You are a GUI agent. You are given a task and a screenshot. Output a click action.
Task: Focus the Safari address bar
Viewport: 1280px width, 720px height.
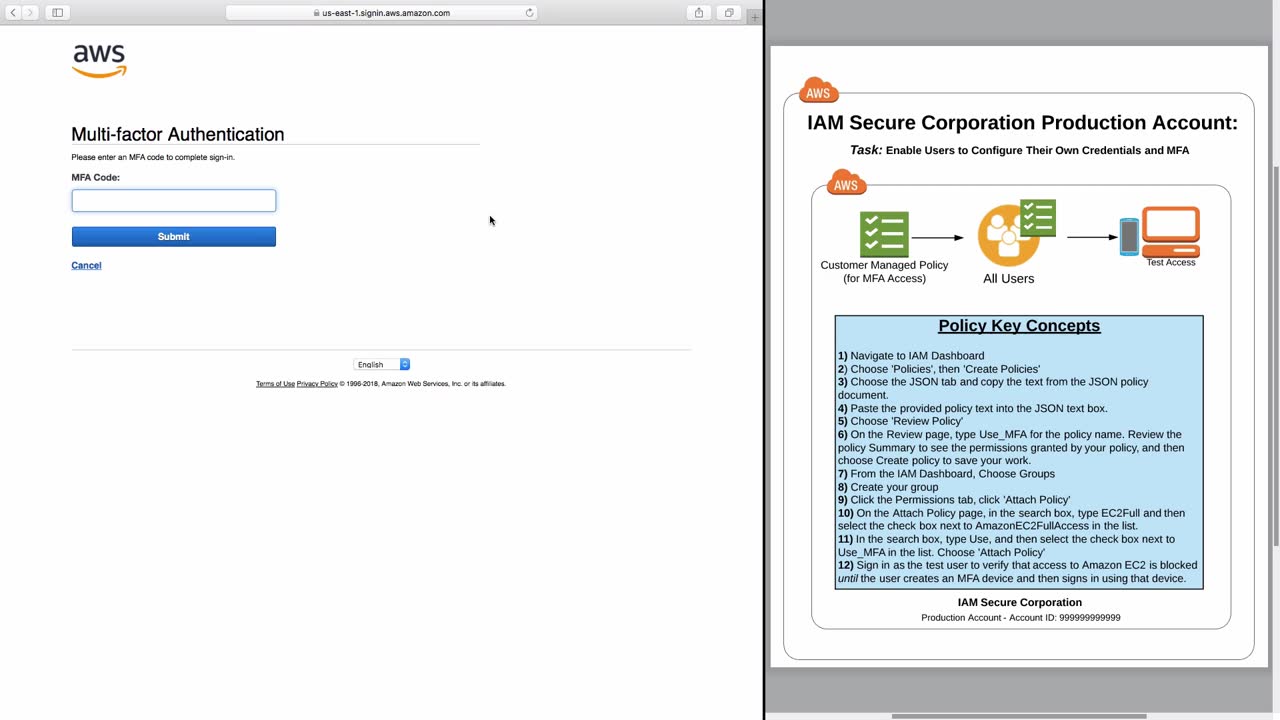[381, 13]
